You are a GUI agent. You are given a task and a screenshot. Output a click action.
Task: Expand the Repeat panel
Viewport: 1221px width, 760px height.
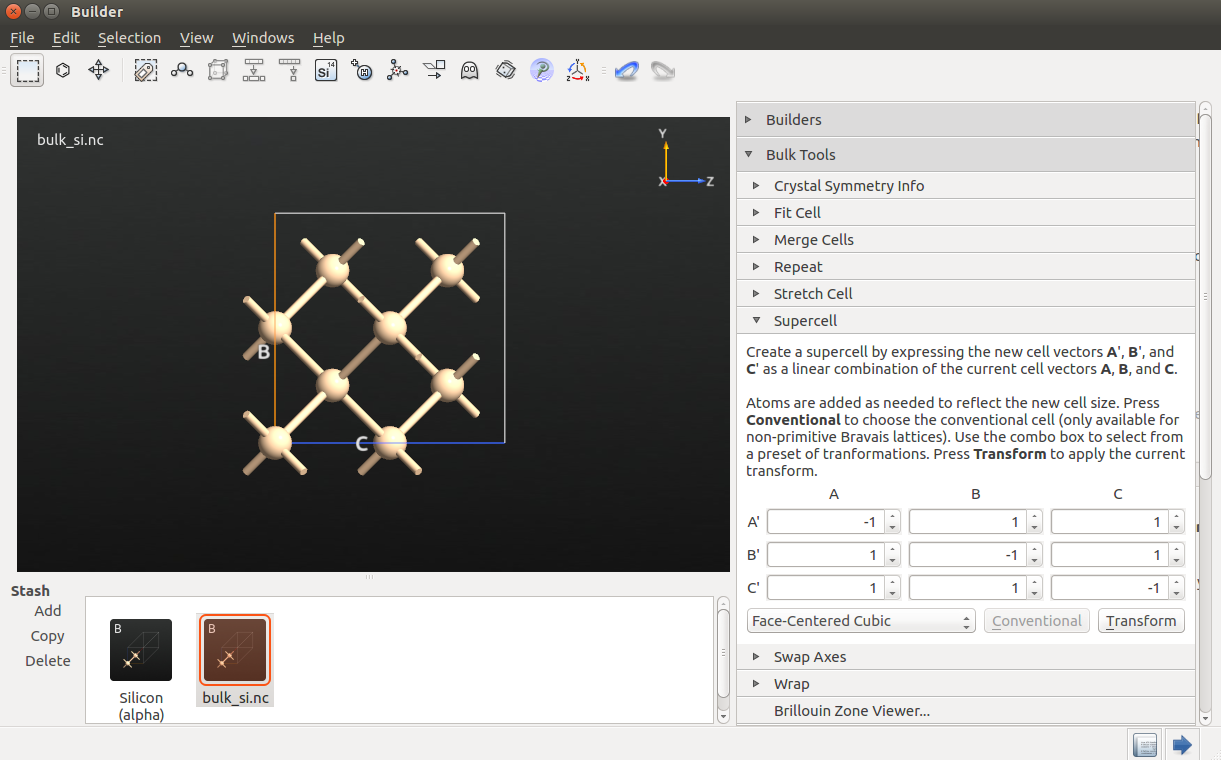[x=966, y=267]
